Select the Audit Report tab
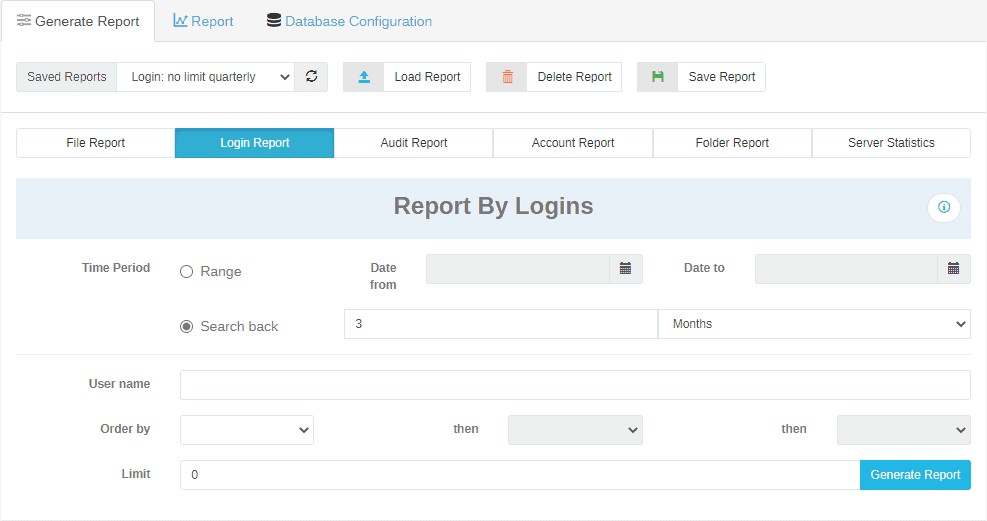The image size is (987, 521). pos(414,143)
